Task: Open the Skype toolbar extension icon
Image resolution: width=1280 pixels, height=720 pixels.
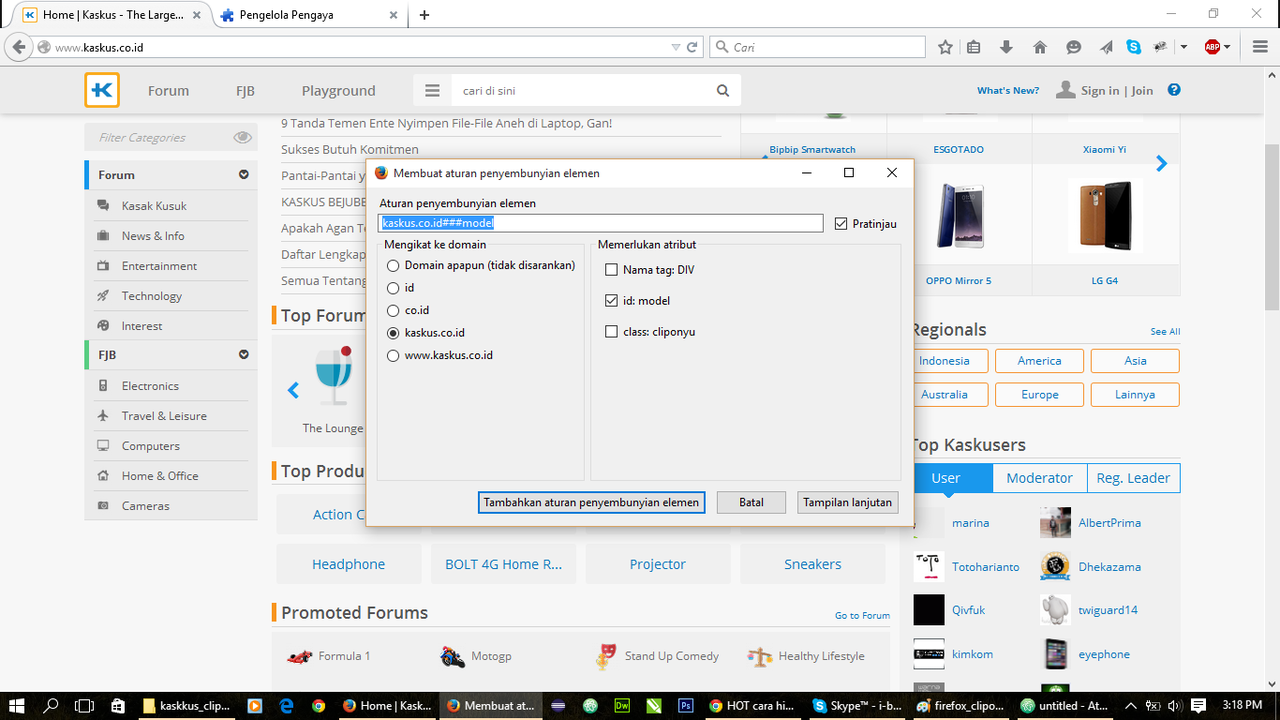Action: point(1133,47)
